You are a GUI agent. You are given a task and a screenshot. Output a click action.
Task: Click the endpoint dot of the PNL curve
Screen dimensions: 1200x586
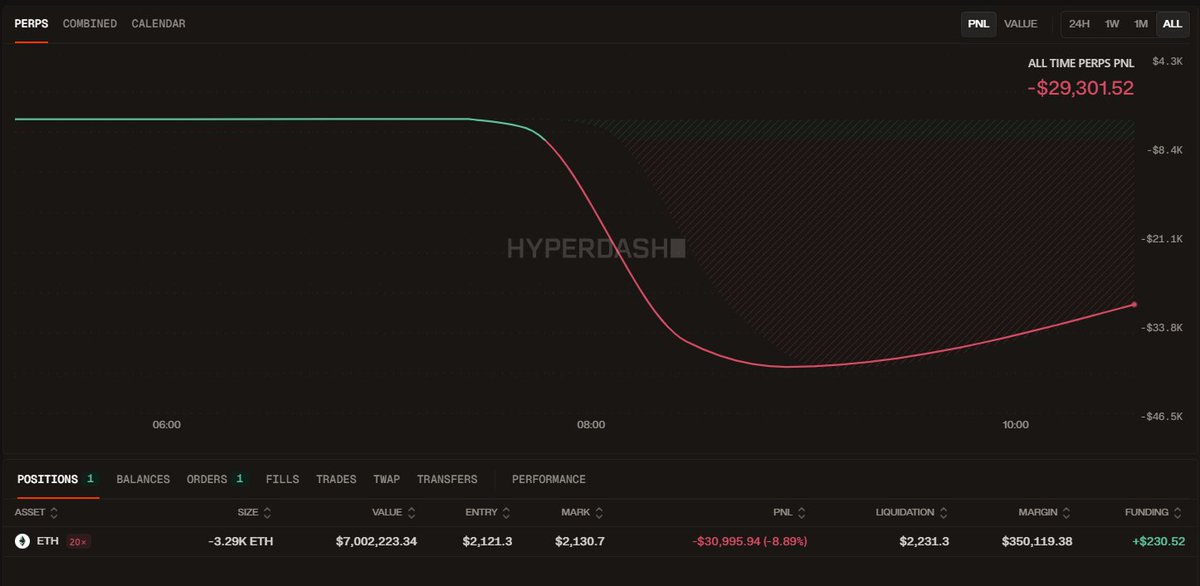(x=1133, y=304)
